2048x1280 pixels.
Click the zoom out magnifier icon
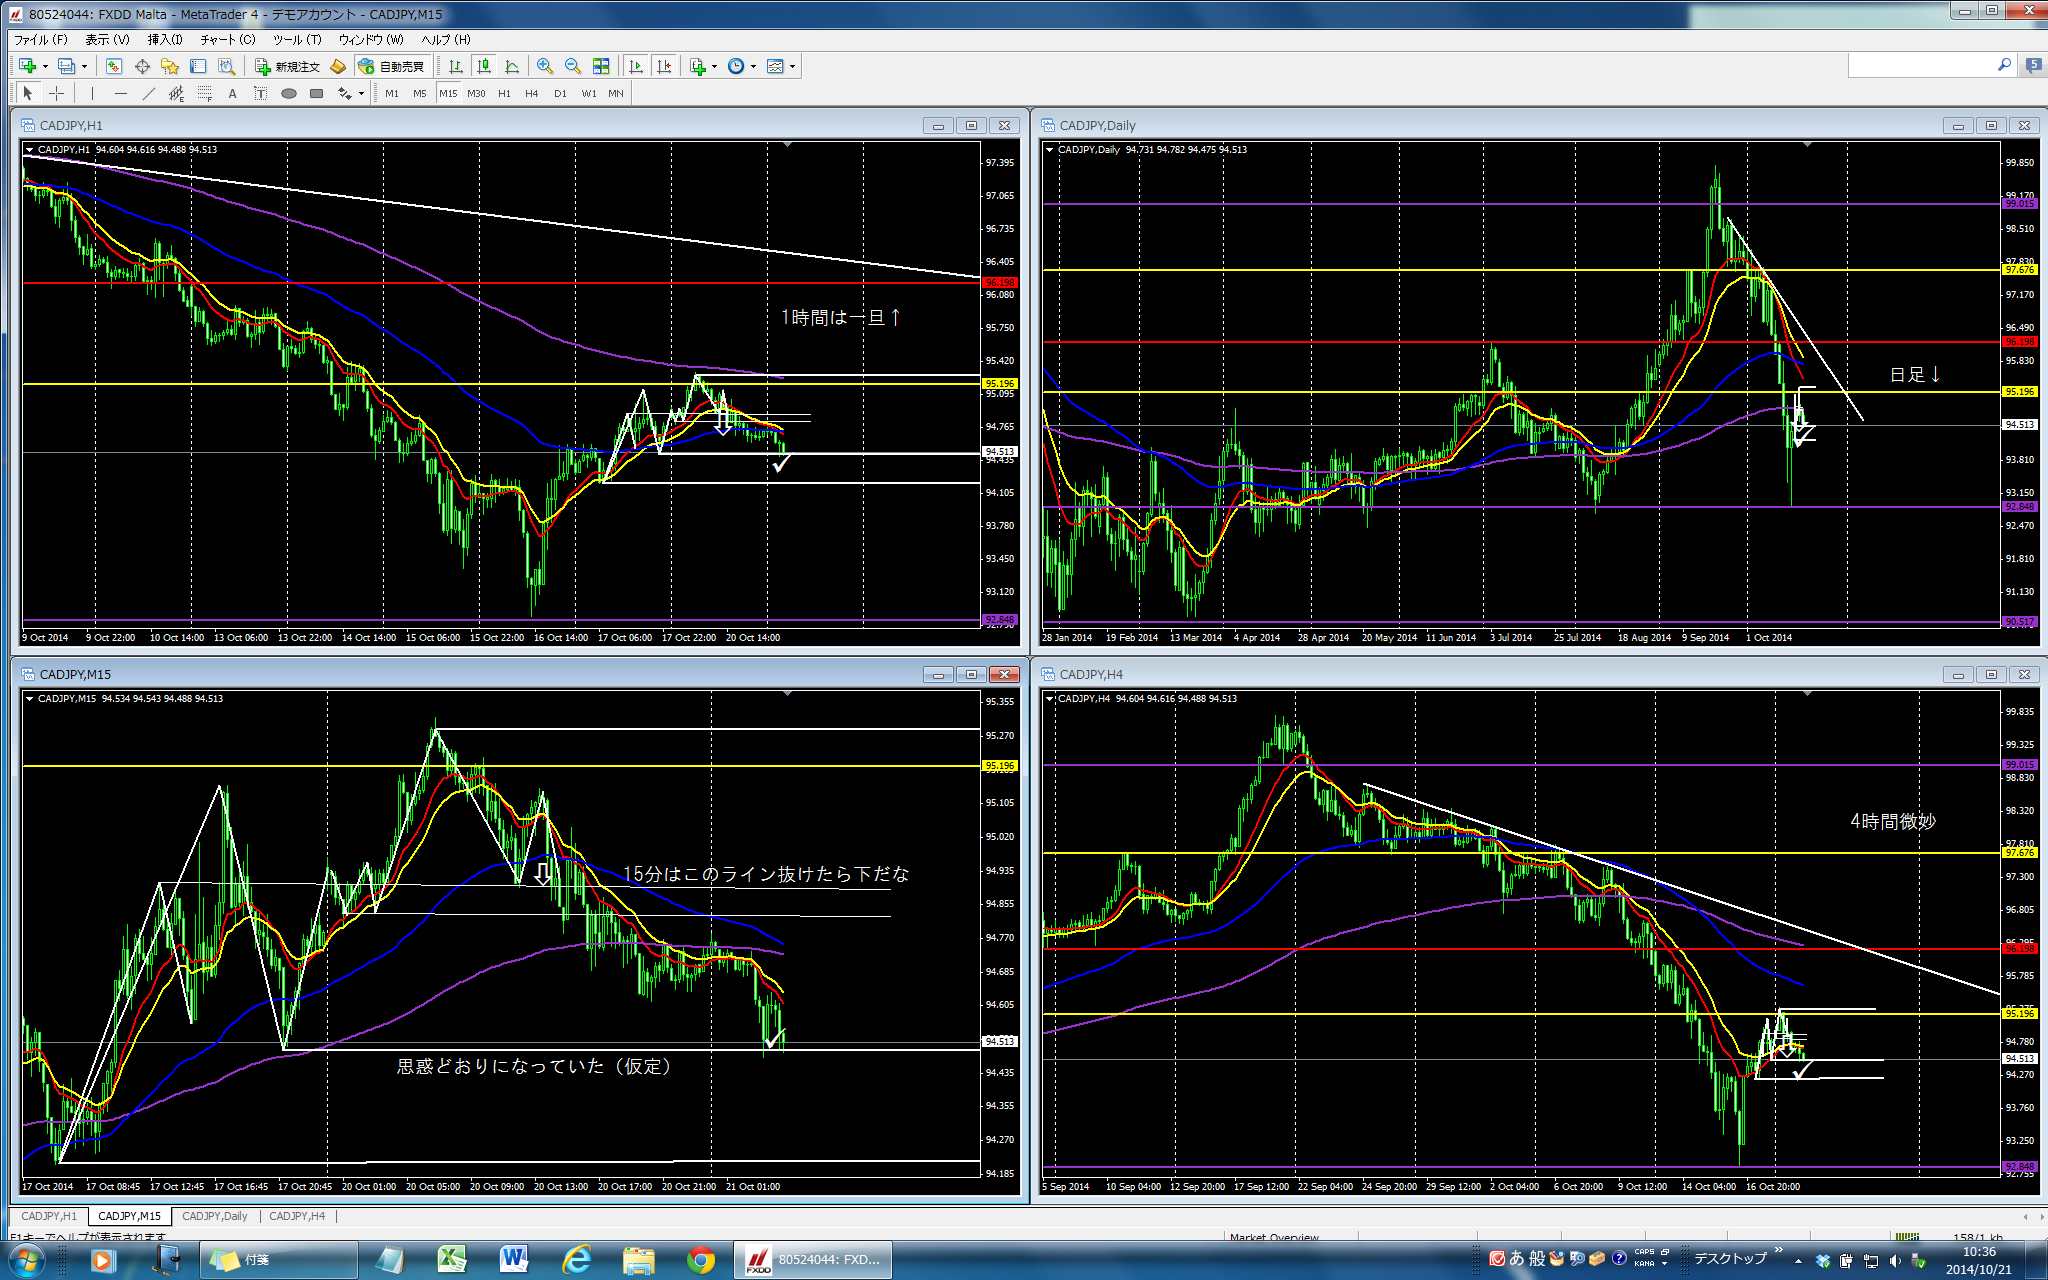pyautogui.click(x=573, y=66)
